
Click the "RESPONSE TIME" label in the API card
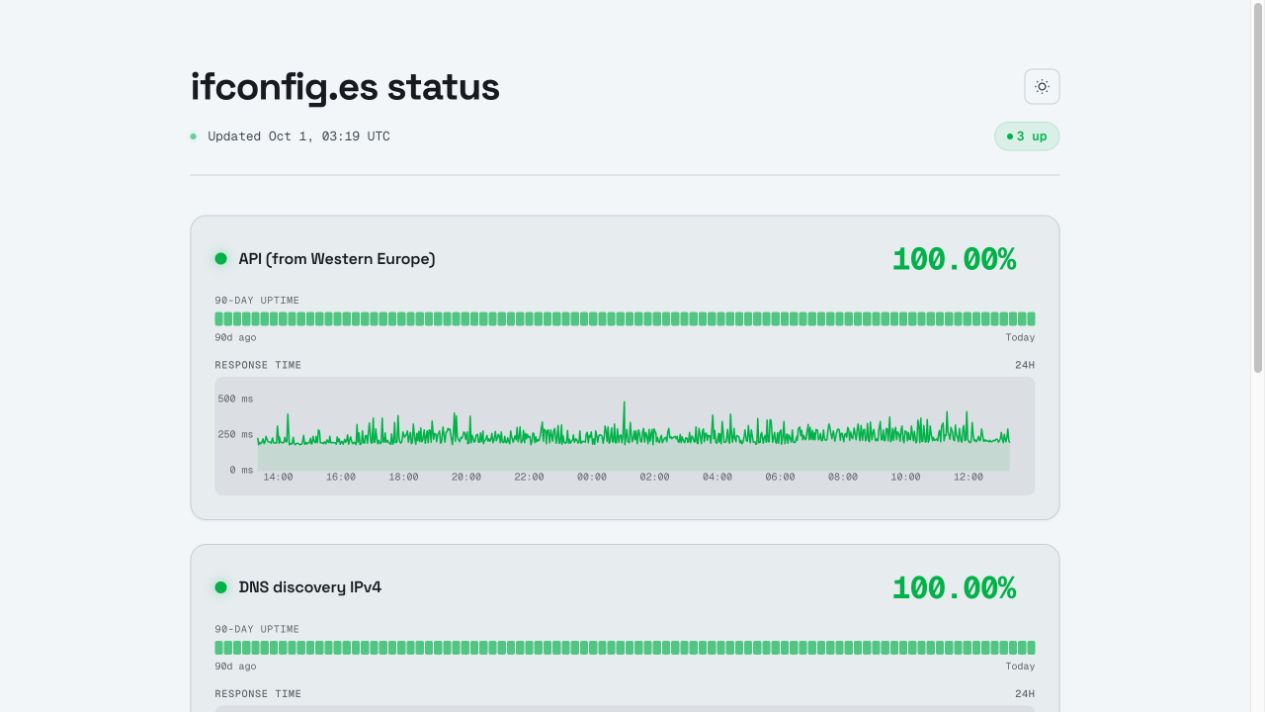pyautogui.click(x=258, y=365)
